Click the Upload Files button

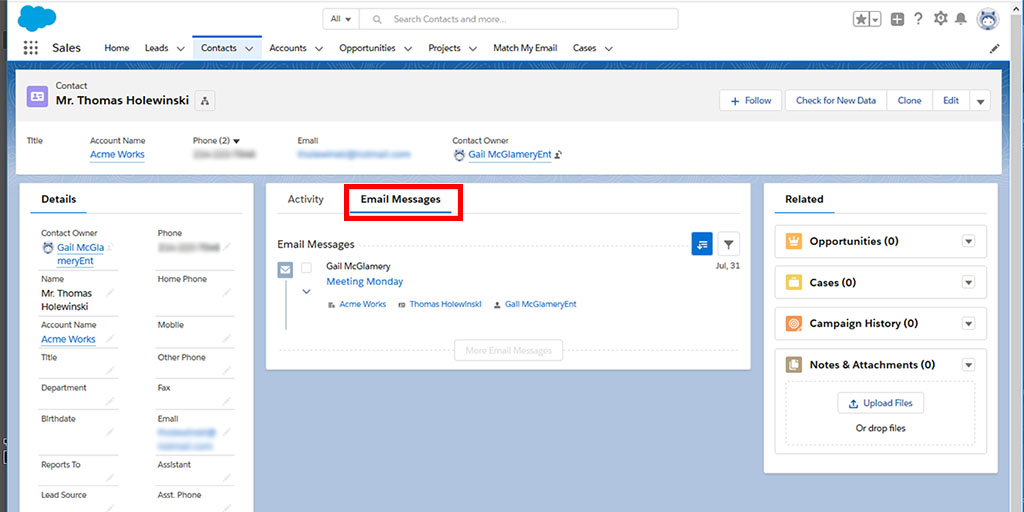(x=880, y=404)
